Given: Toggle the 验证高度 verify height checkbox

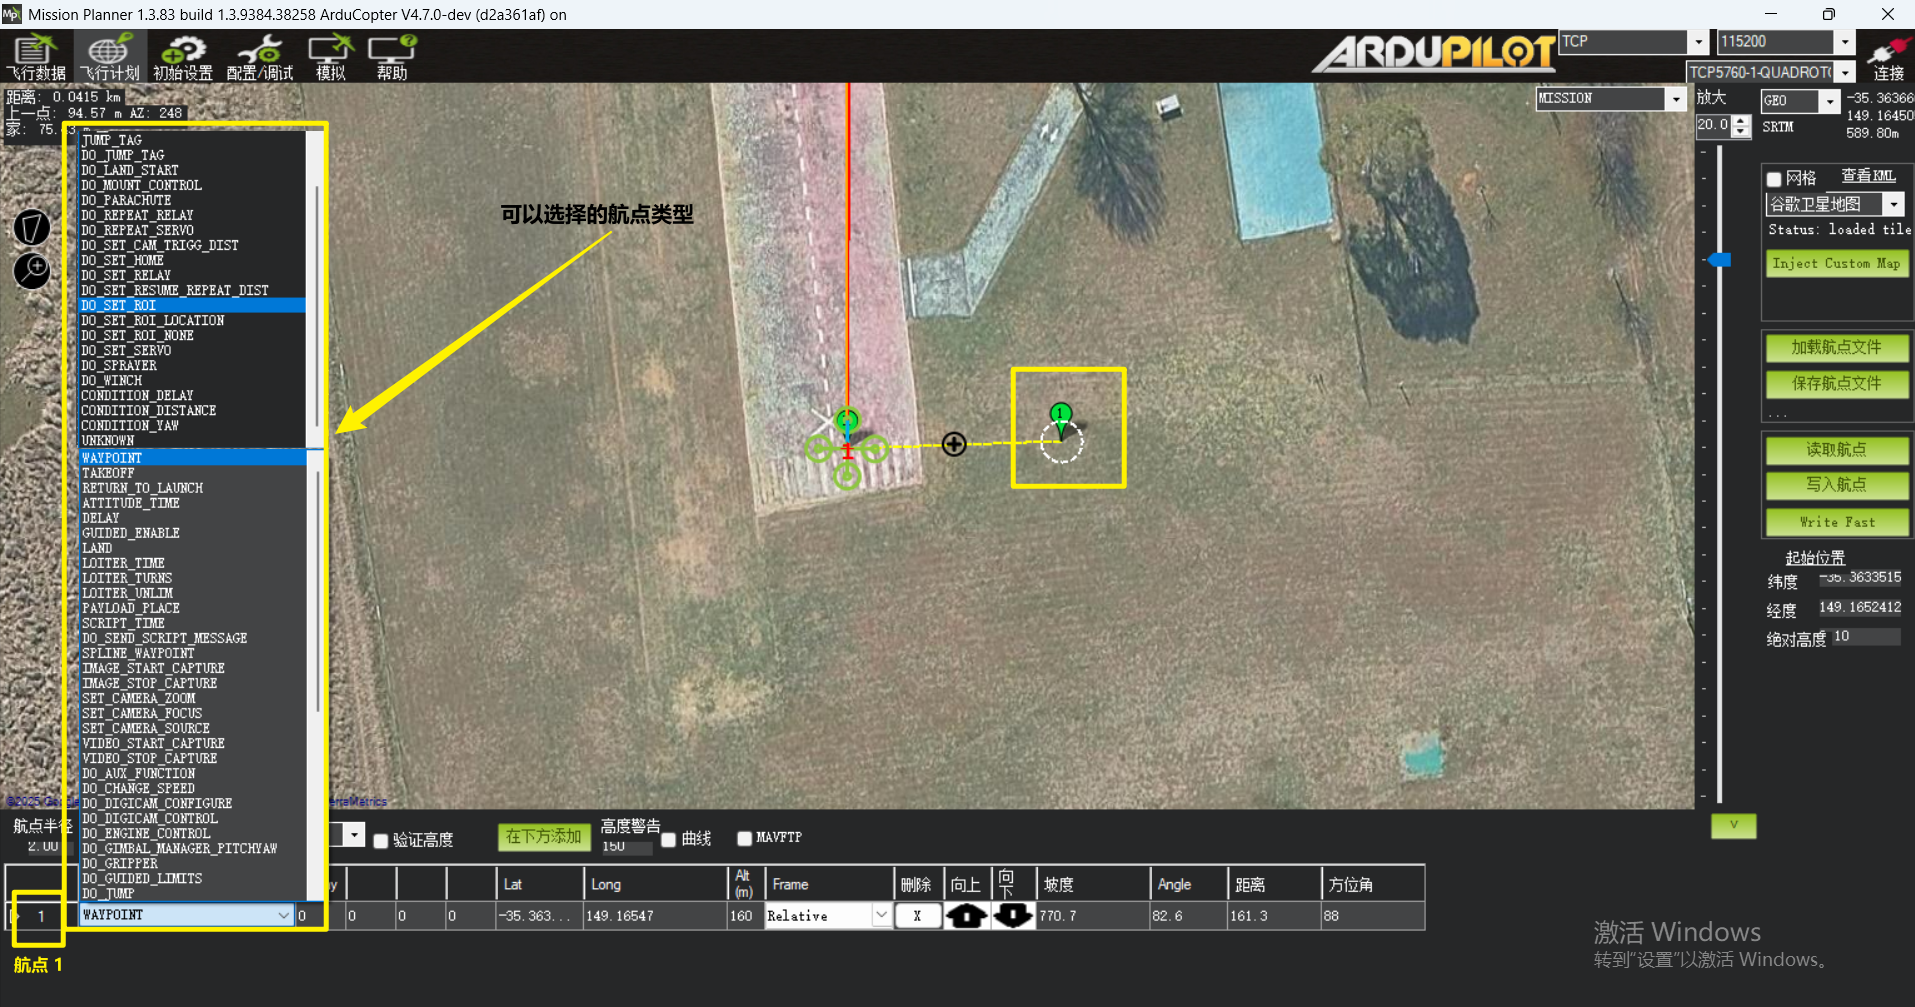Looking at the screenshot, I should point(381,841).
